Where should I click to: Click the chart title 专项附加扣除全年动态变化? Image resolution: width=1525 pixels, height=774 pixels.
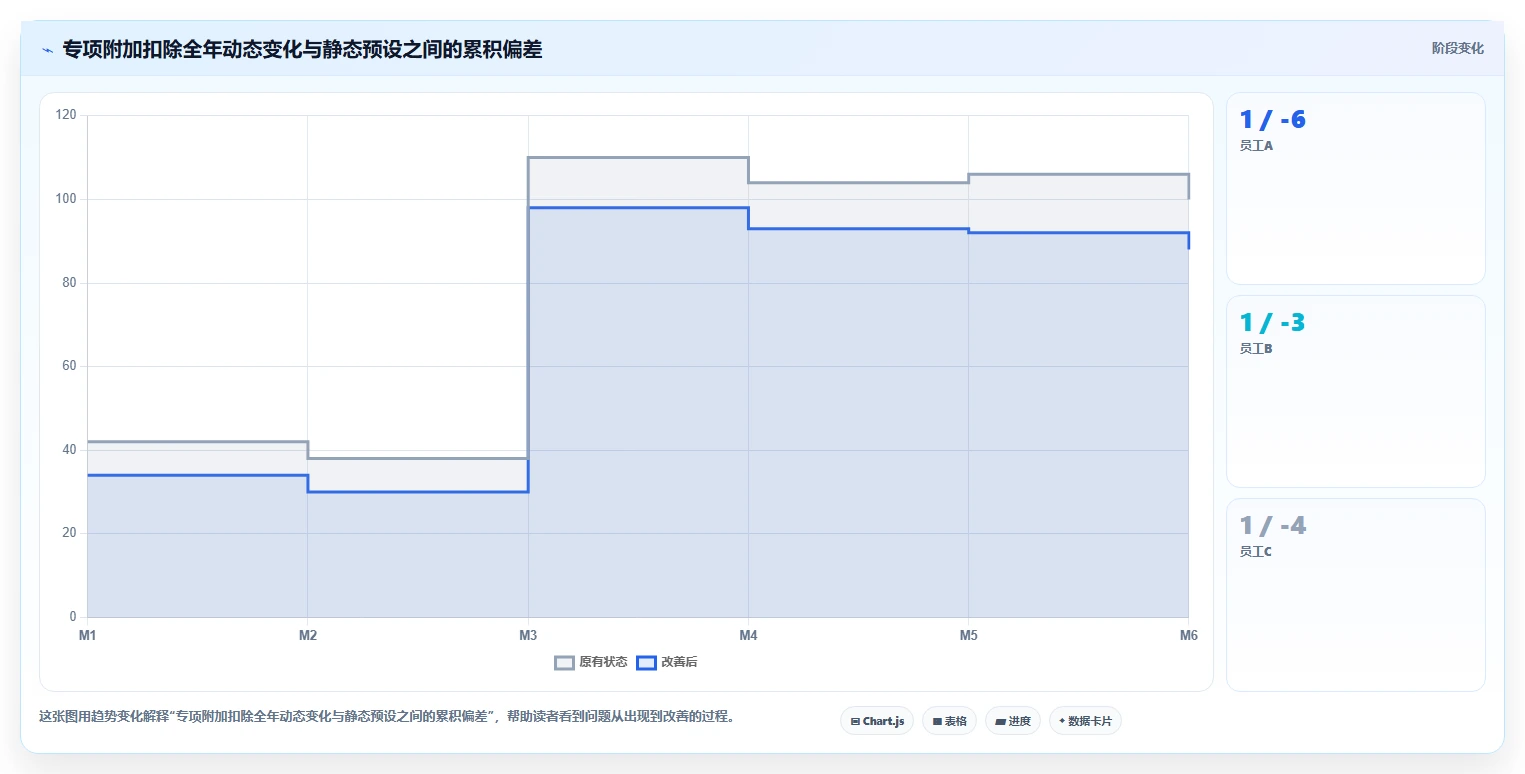pyautogui.click(x=303, y=49)
